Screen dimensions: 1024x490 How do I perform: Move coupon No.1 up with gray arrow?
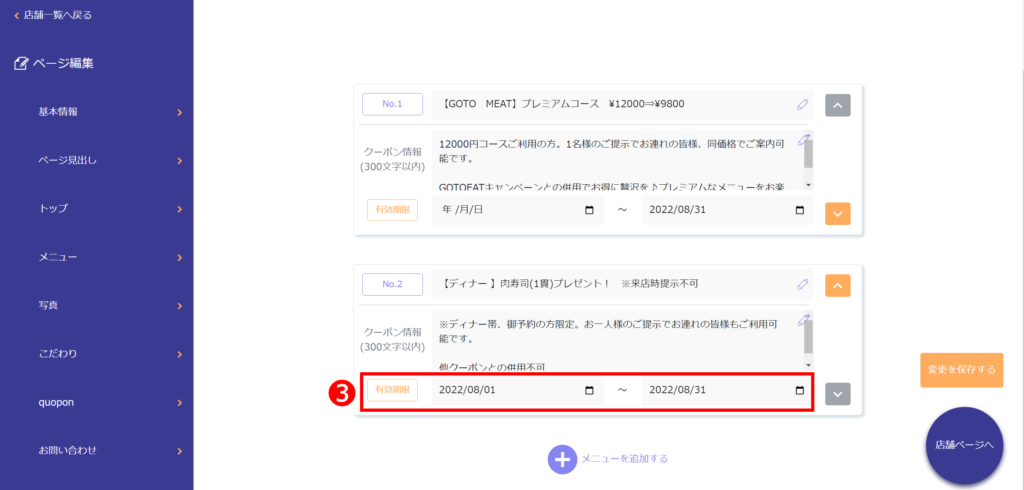837,105
